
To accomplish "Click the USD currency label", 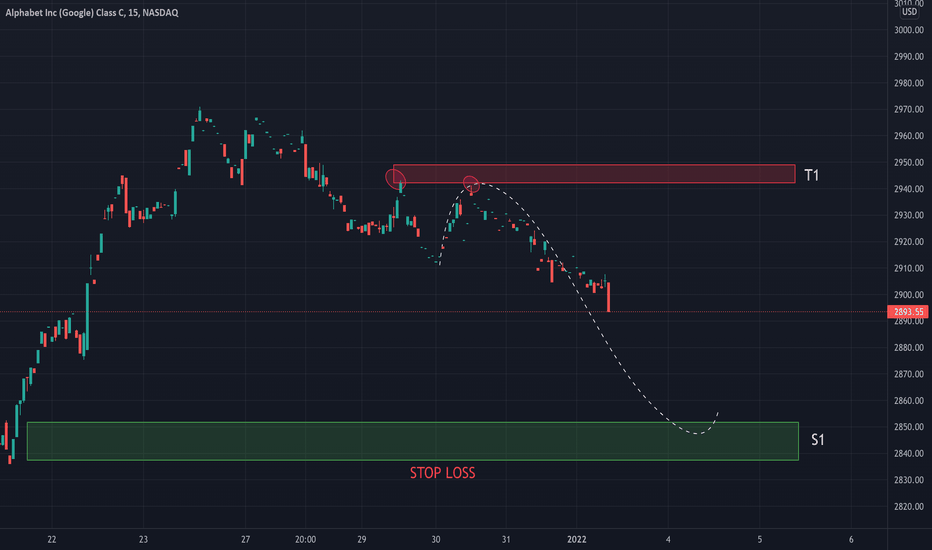I will pos(909,12).
